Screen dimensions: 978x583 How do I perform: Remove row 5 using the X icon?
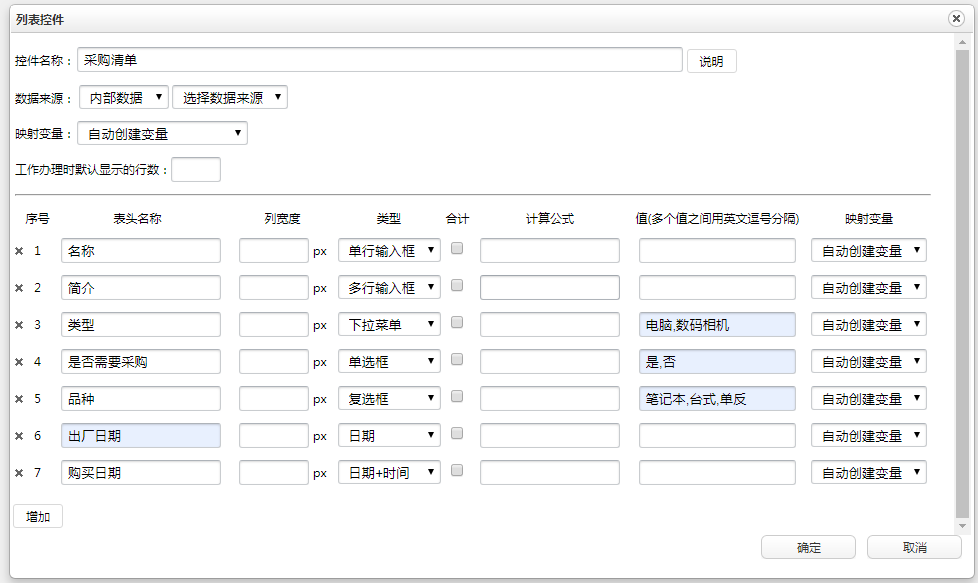19,399
